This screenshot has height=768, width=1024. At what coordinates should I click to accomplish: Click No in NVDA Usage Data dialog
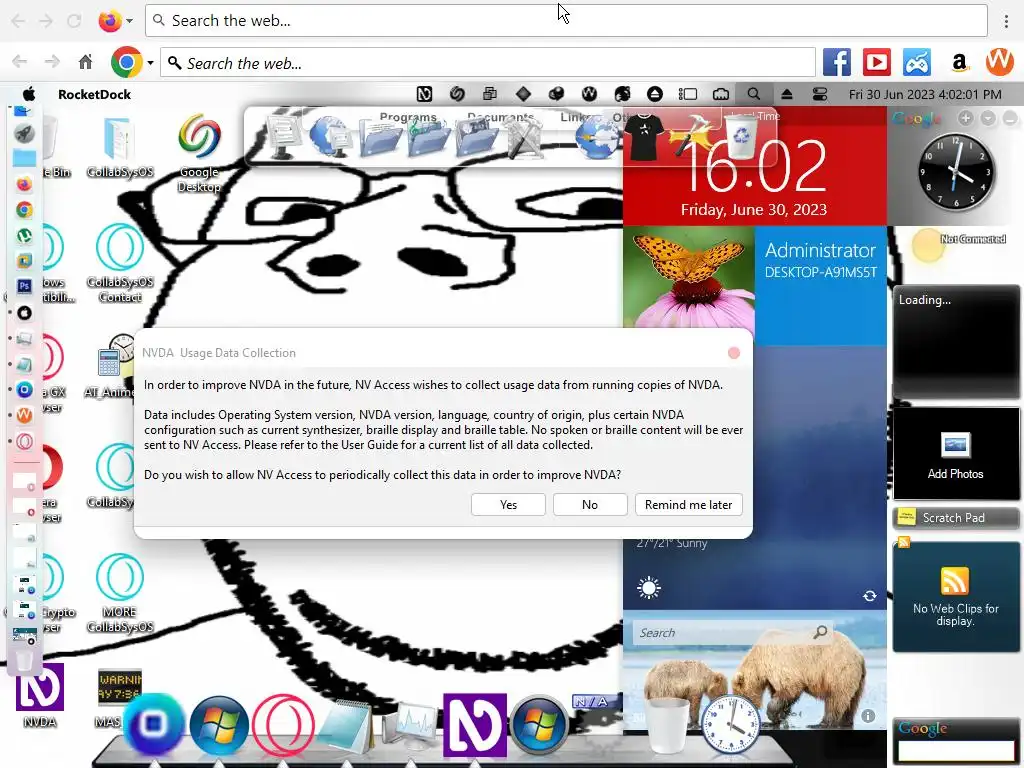coord(590,505)
